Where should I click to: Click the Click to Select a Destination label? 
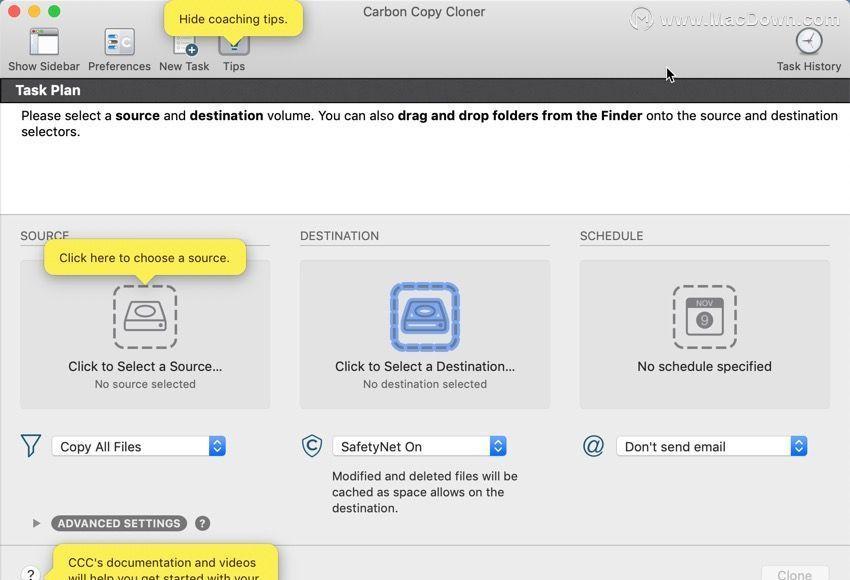(425, 366)
